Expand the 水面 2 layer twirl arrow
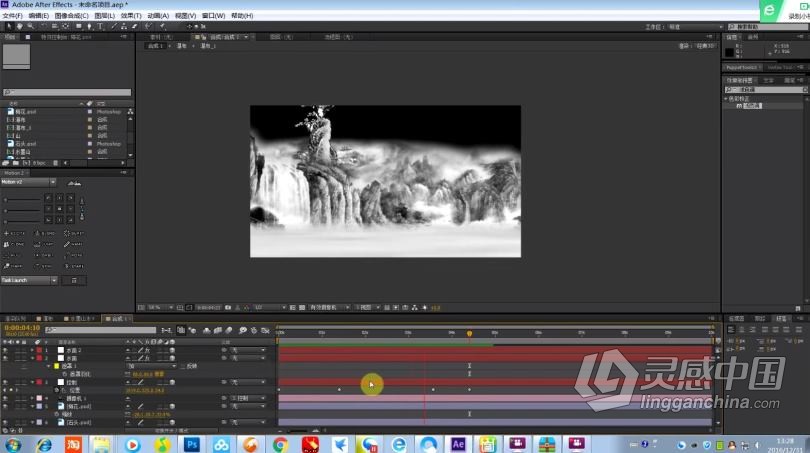Screen dimensions: 810x453 (33, 350)
